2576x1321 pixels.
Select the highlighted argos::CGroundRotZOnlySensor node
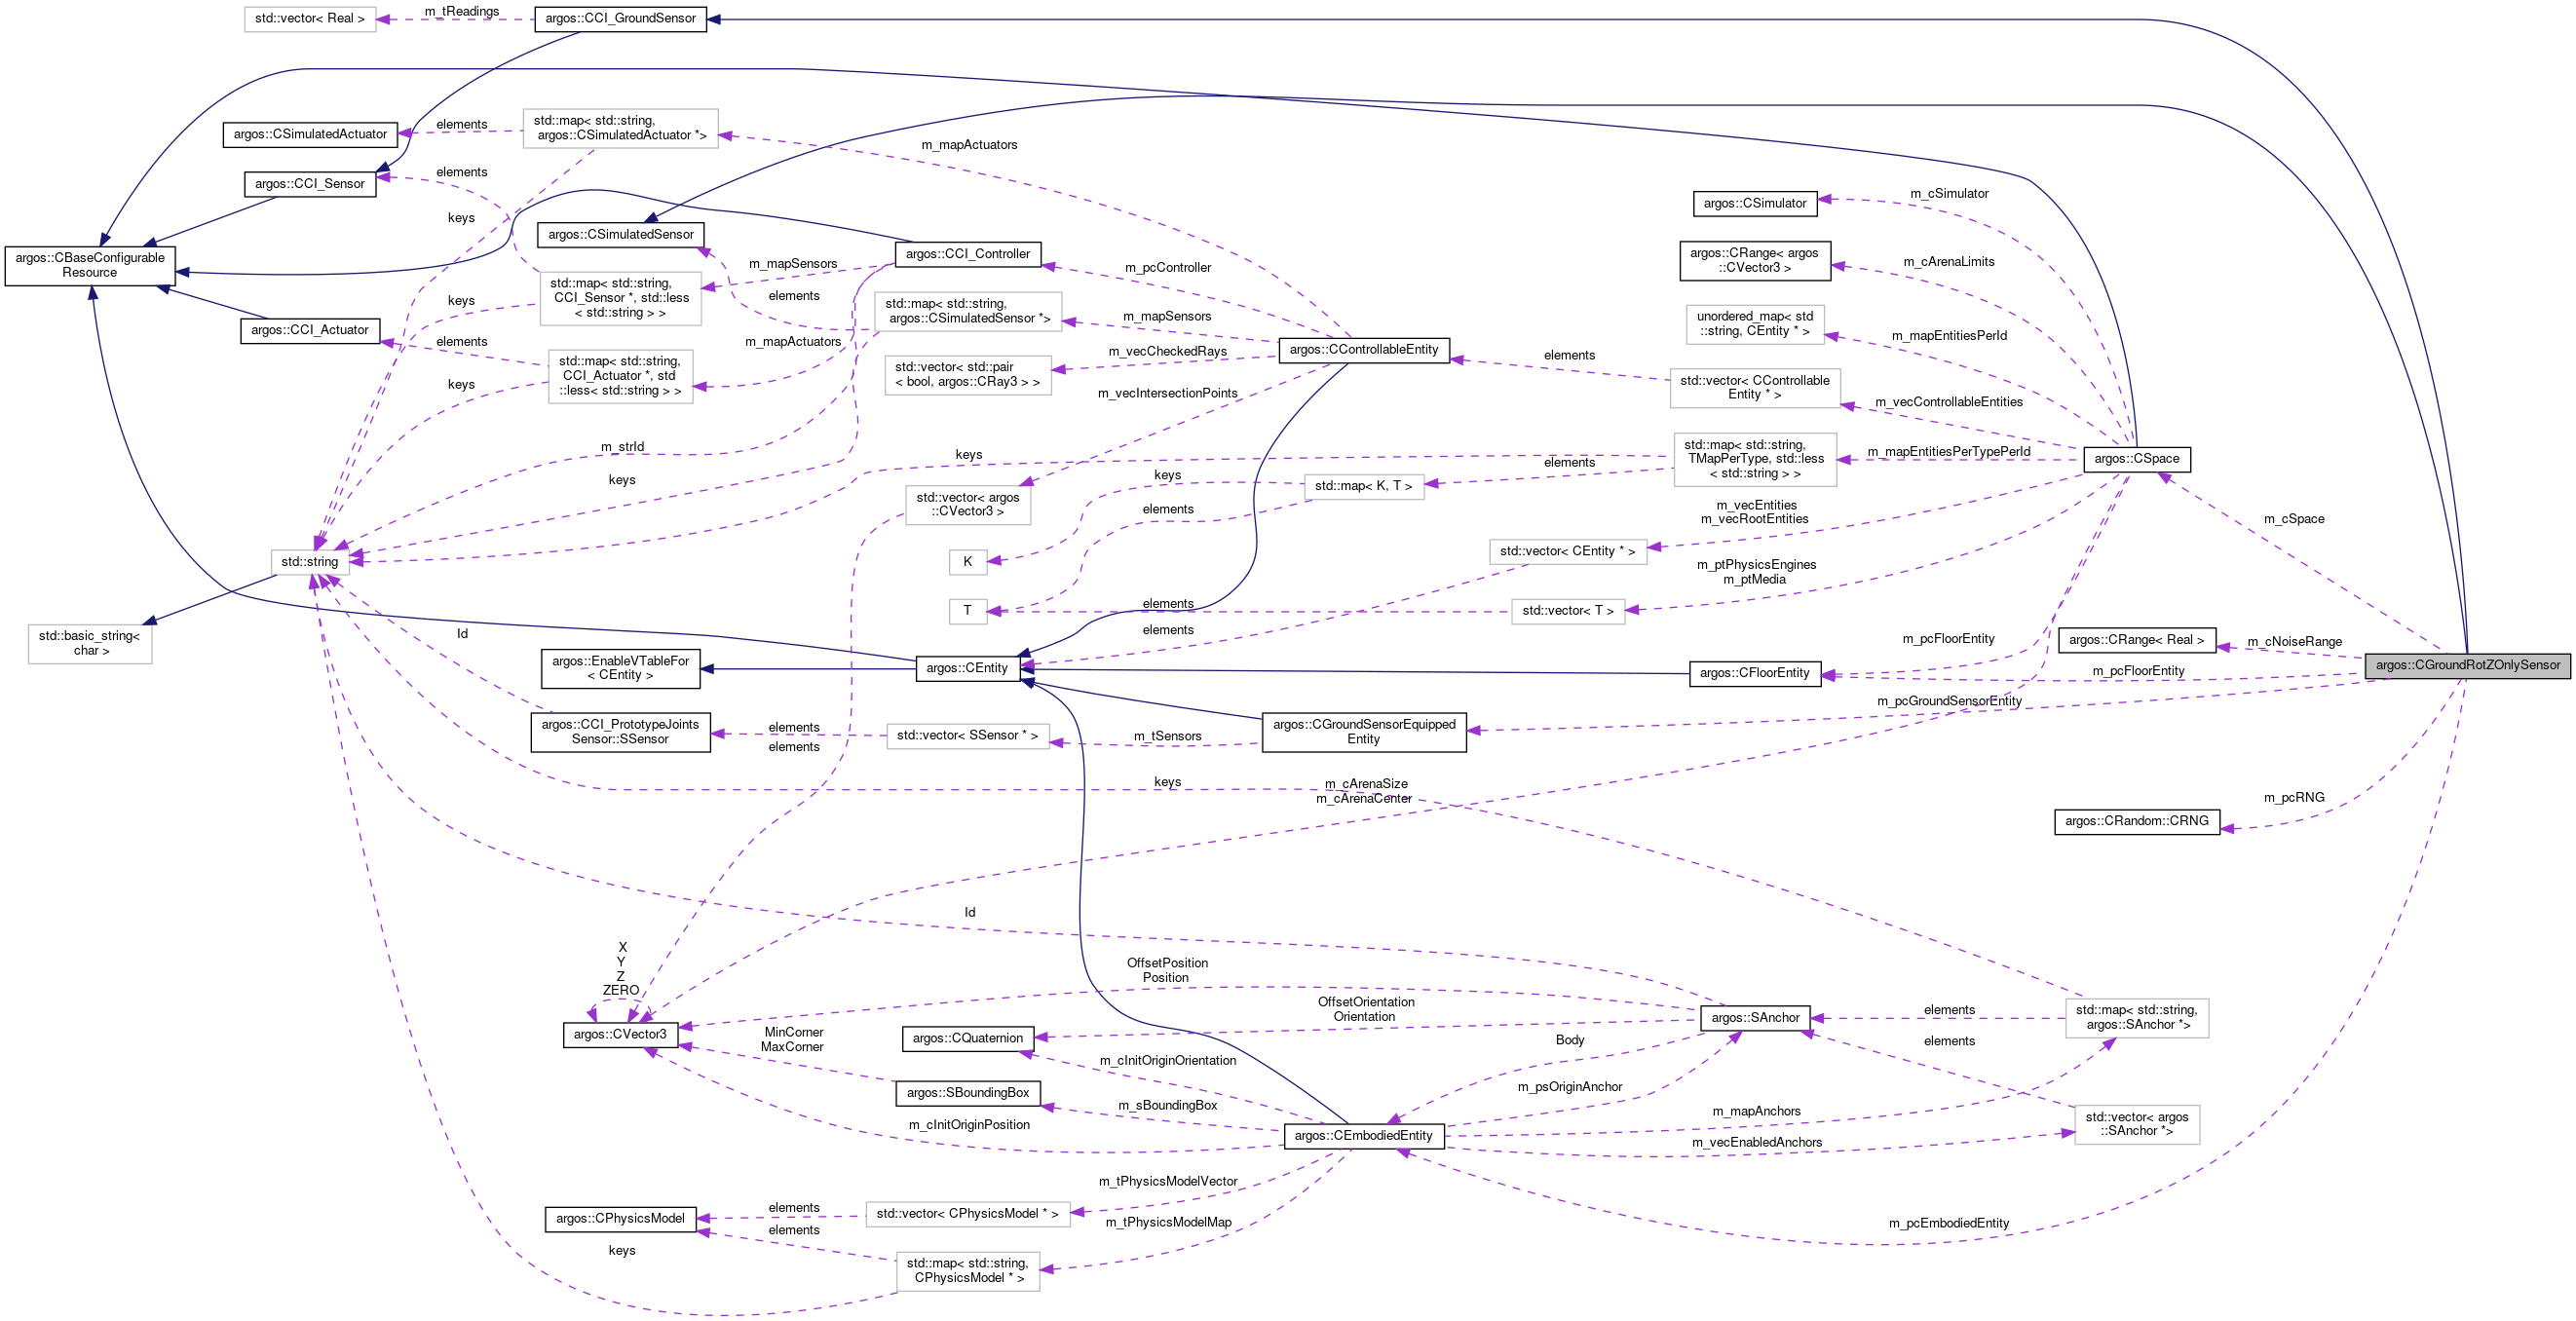[2468, 666]
